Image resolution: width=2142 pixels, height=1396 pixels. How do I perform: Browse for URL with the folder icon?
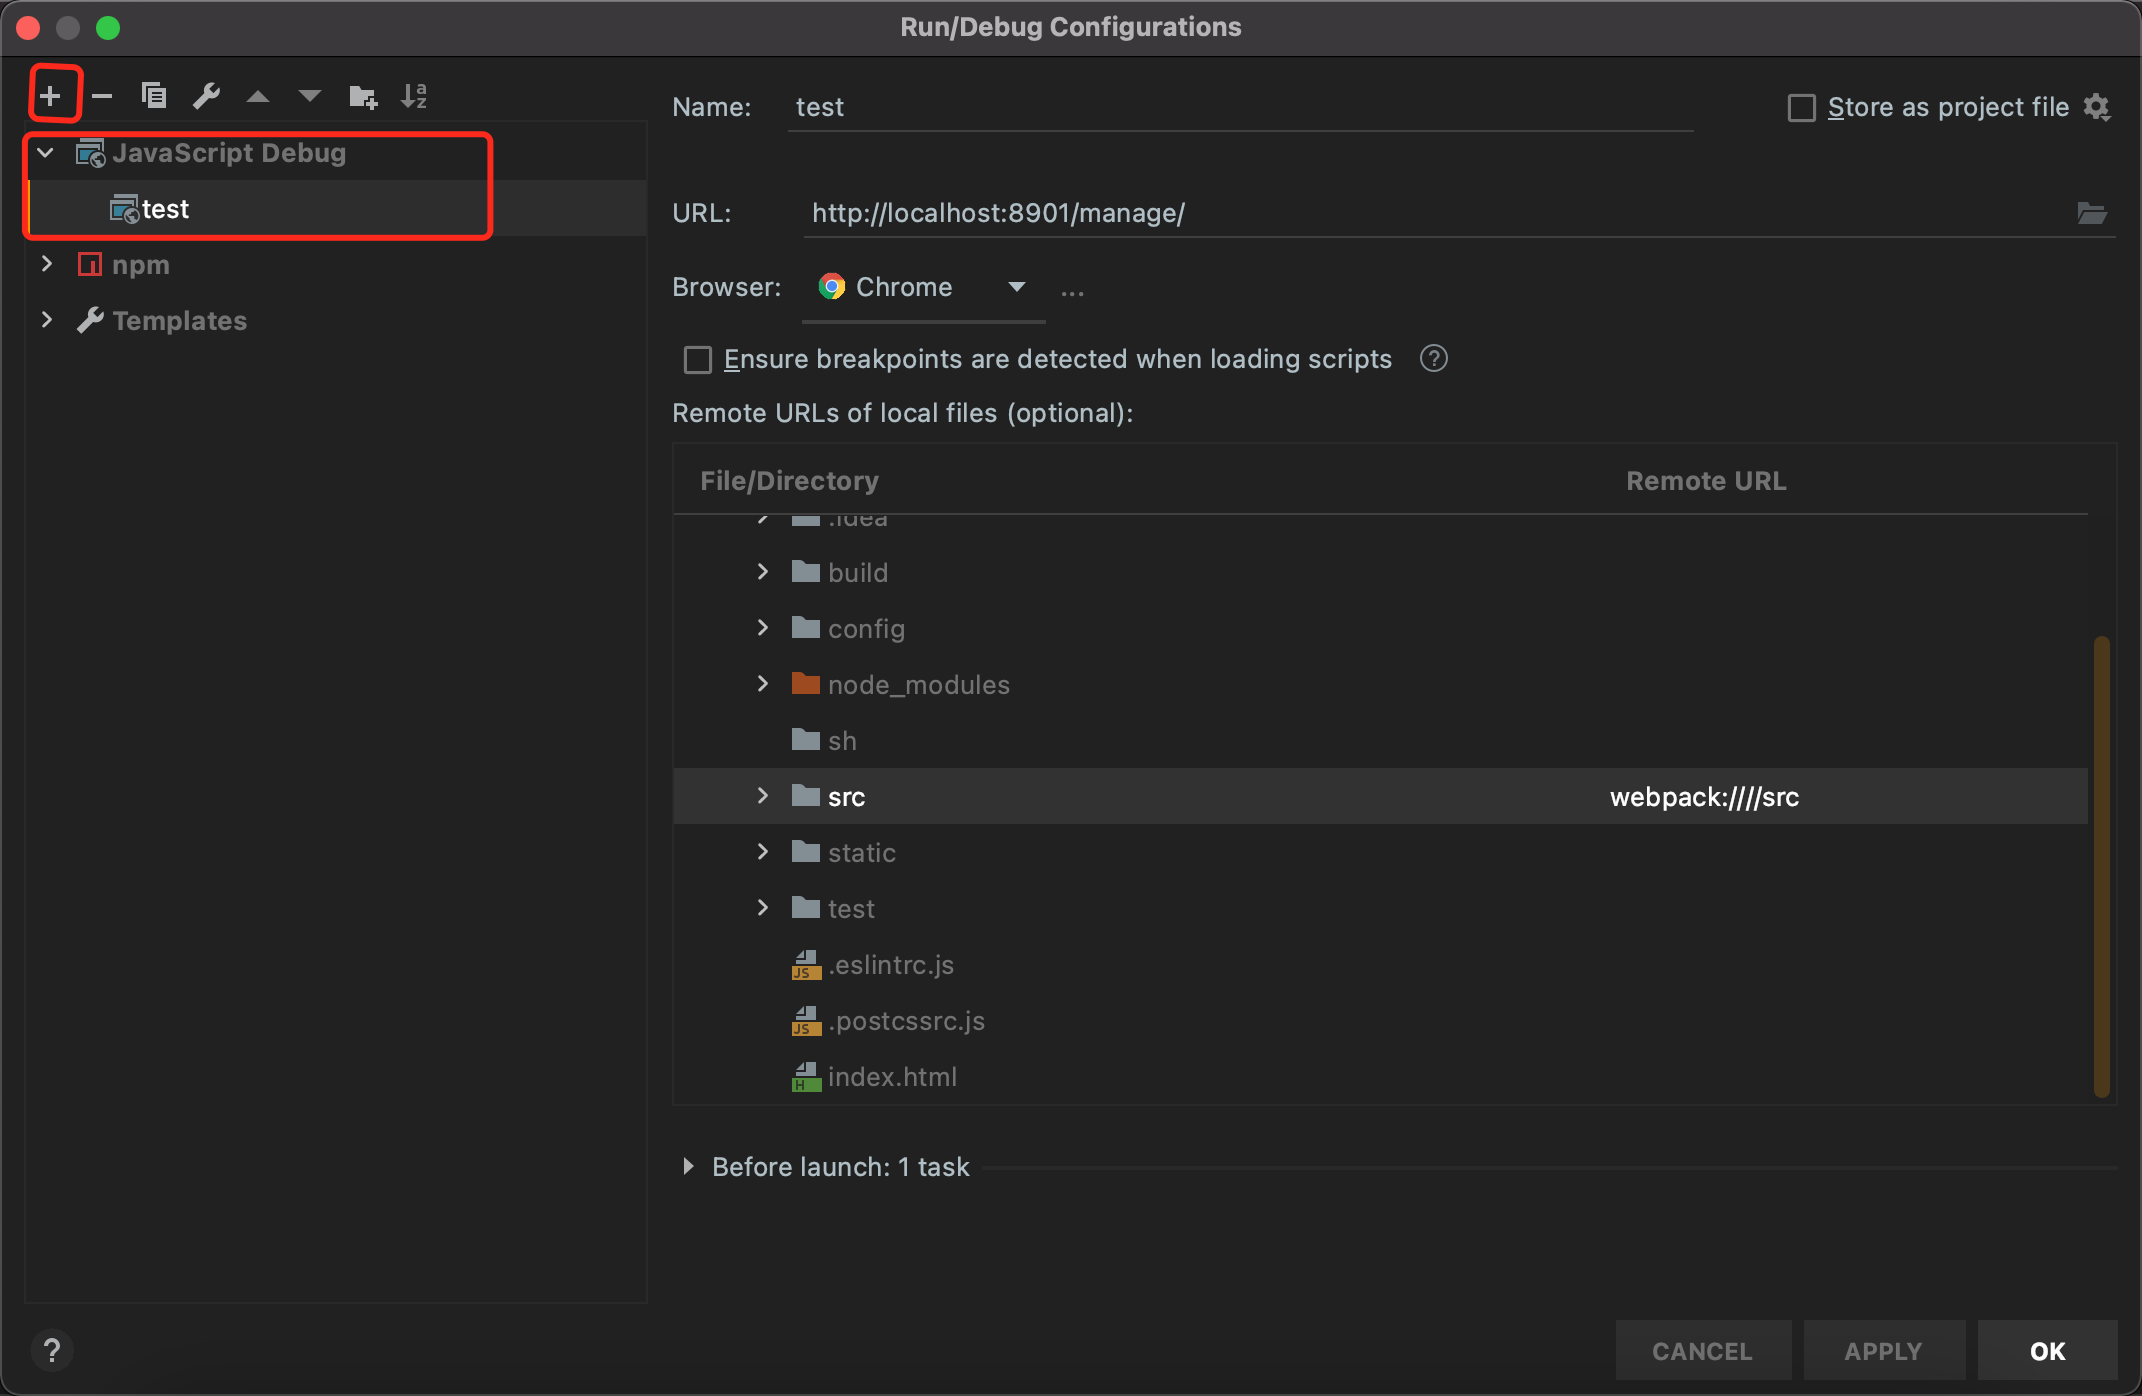pyautogui.click(x=2092, y=213)
